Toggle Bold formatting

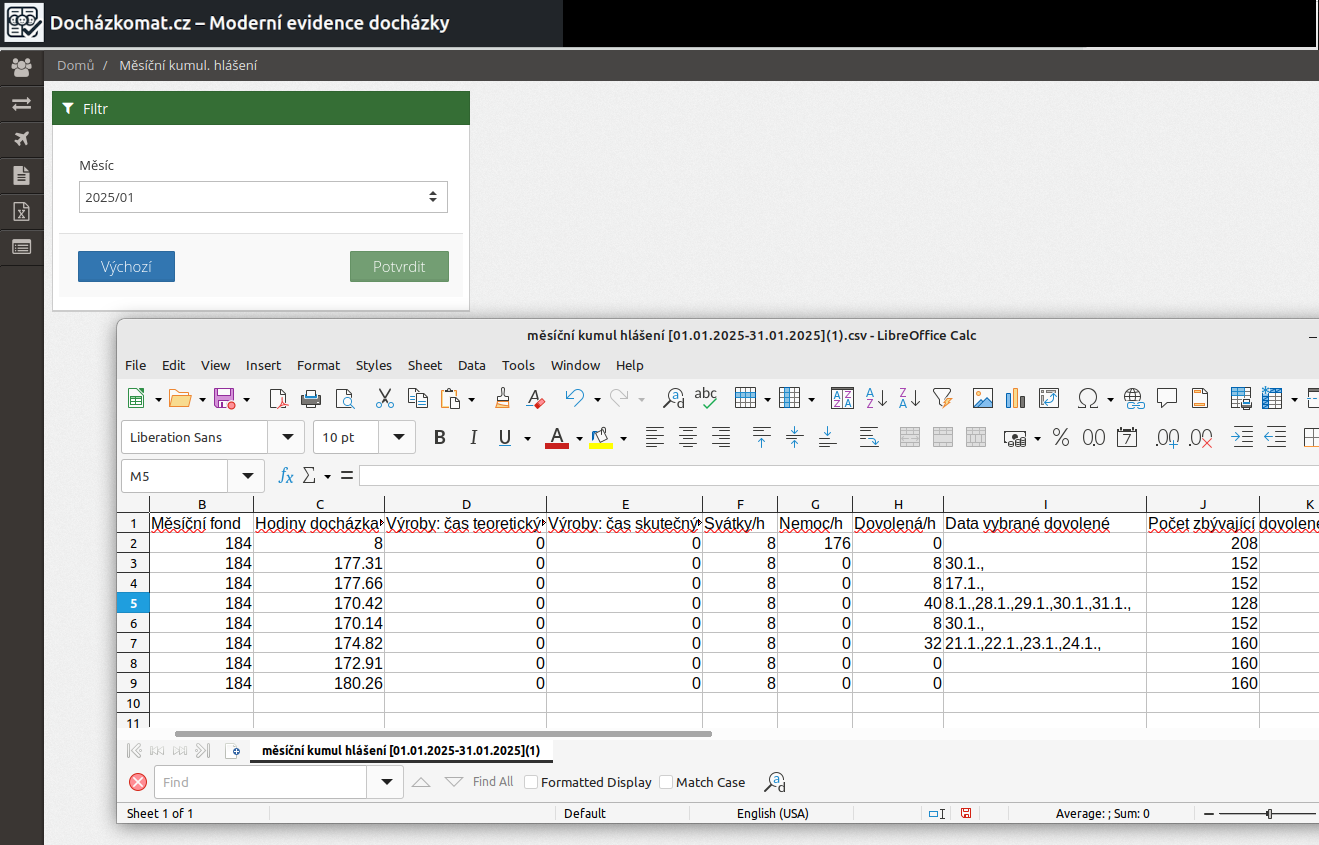click(x=439, y=437)
